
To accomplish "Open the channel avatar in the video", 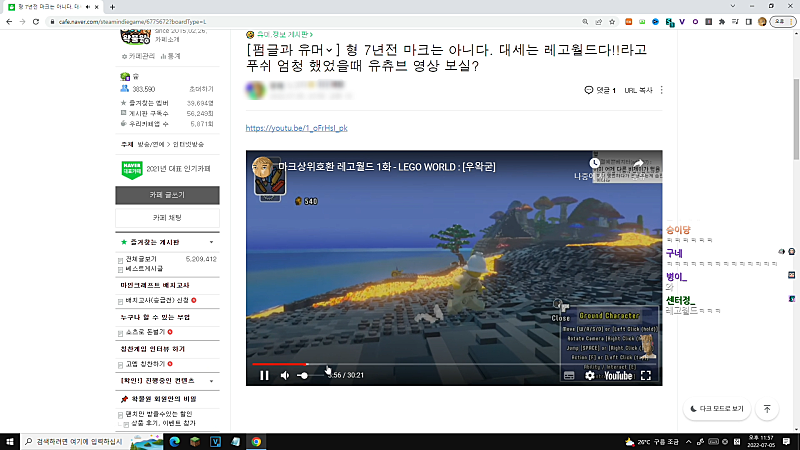I will (x=263, y=167).
